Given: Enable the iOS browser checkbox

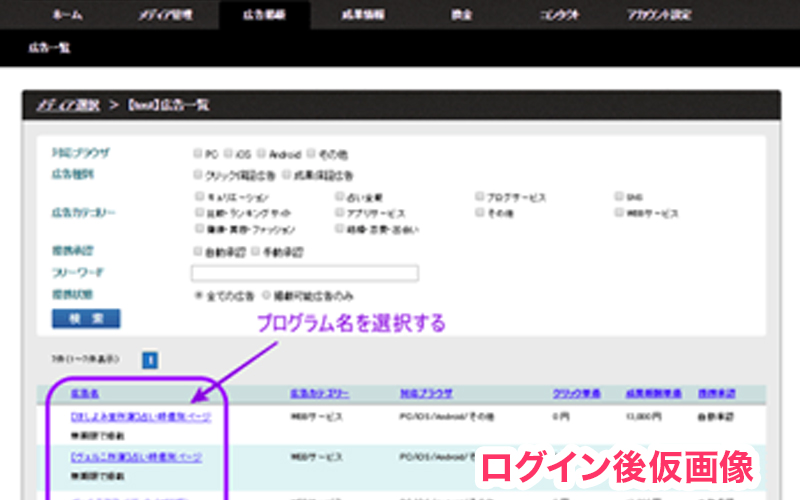Looking at the screenshot, I should 229,155.
